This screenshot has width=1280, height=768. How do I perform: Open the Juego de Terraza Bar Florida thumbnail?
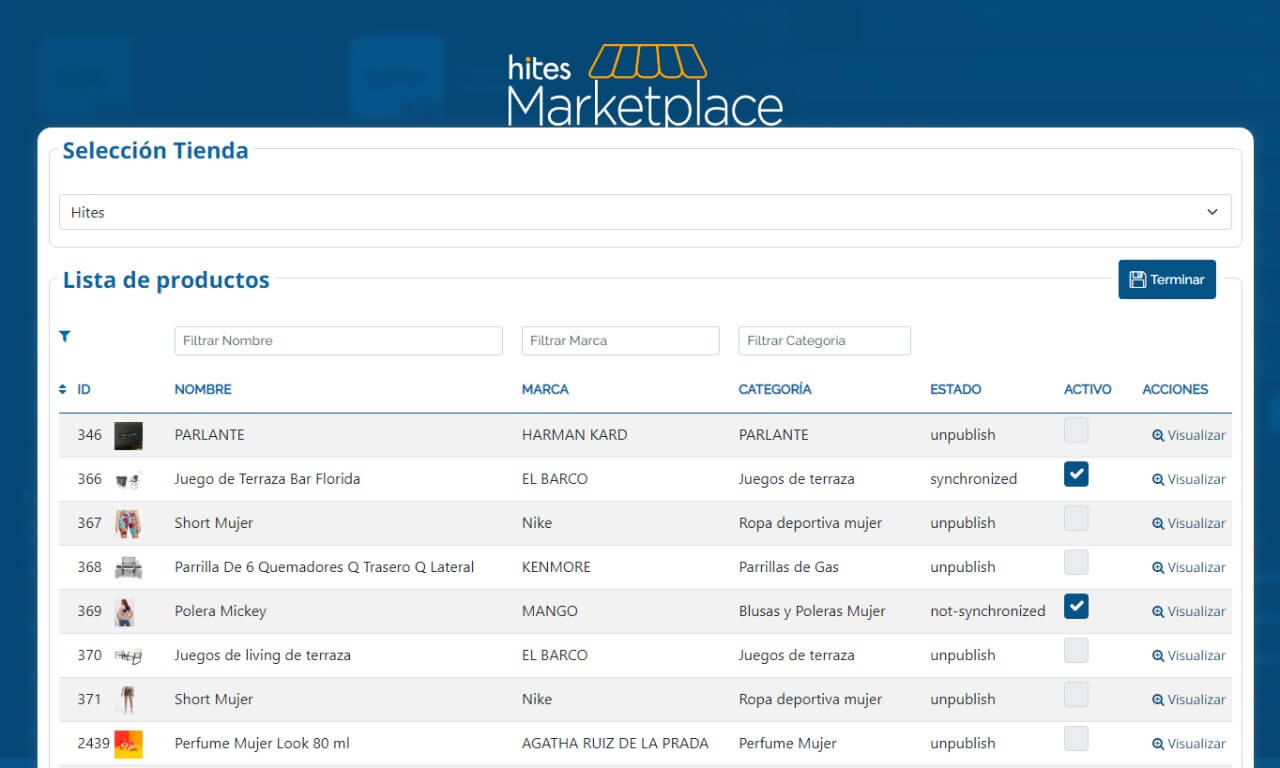click(128, 480)
